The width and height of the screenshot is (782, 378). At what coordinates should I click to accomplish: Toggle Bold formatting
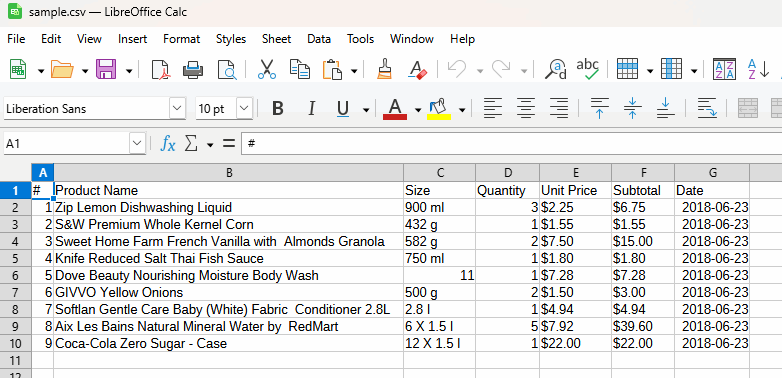(x=278, y=108)
